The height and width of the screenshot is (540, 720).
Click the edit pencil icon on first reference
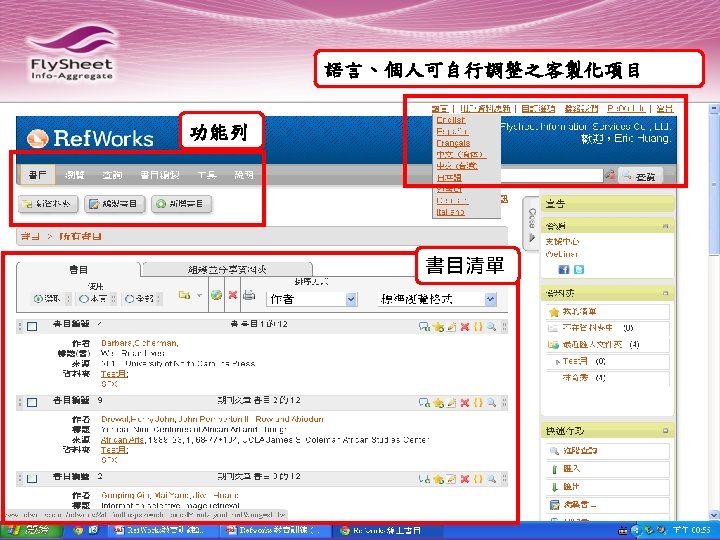[x=452, y=326]
